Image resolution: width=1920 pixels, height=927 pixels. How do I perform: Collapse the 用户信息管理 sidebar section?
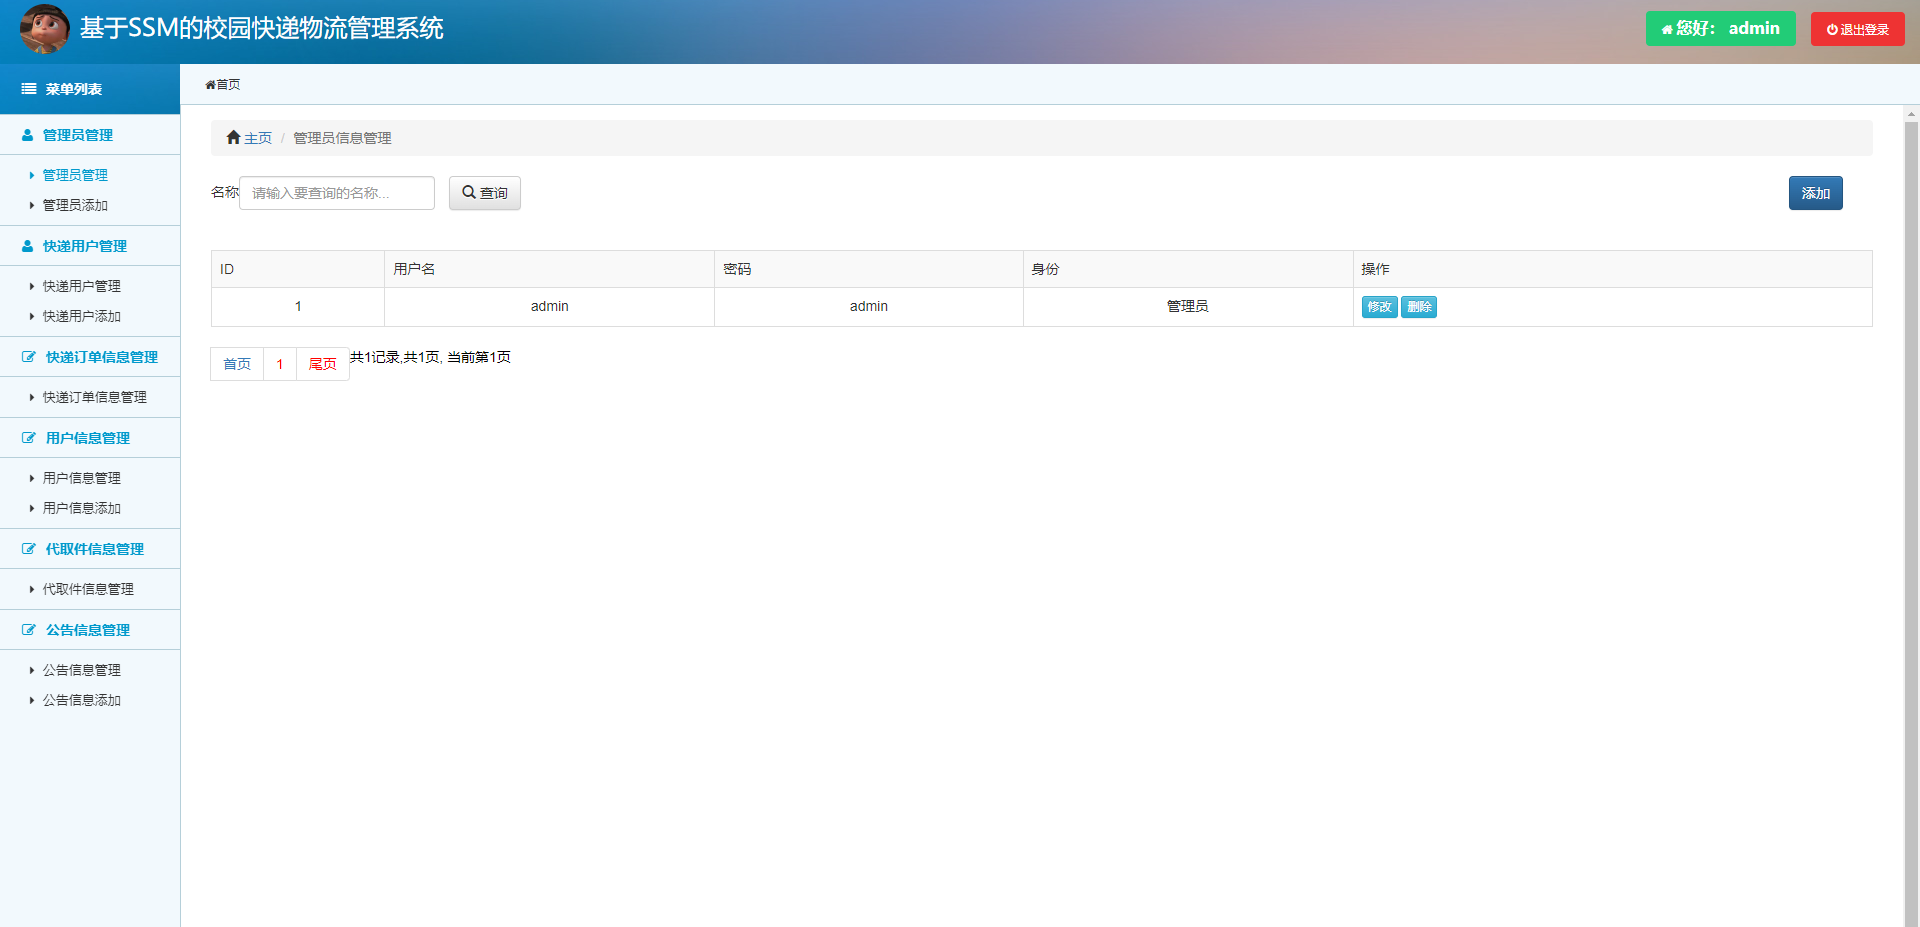[x=88, y=438]
